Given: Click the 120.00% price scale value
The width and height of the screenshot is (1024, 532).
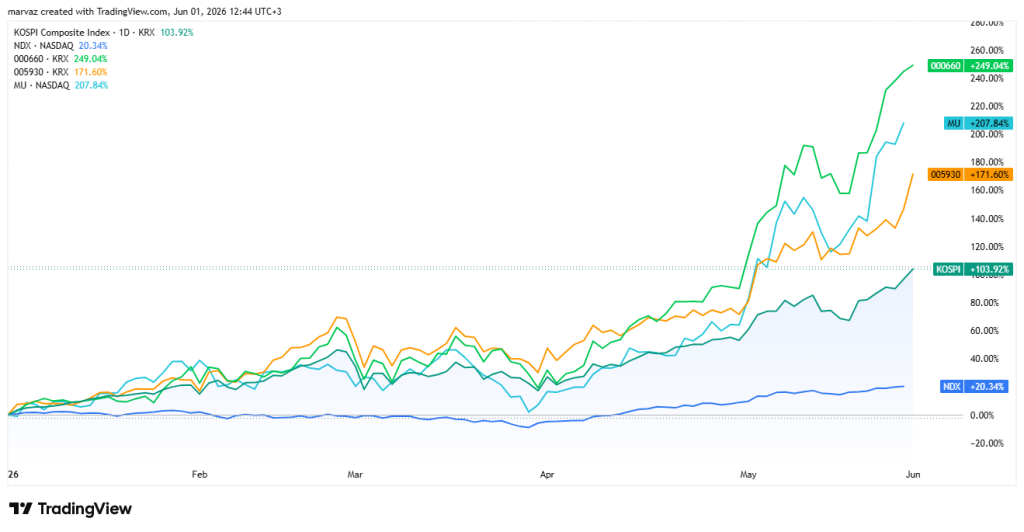Looking at the screenshot, I should tap(987, 247).
